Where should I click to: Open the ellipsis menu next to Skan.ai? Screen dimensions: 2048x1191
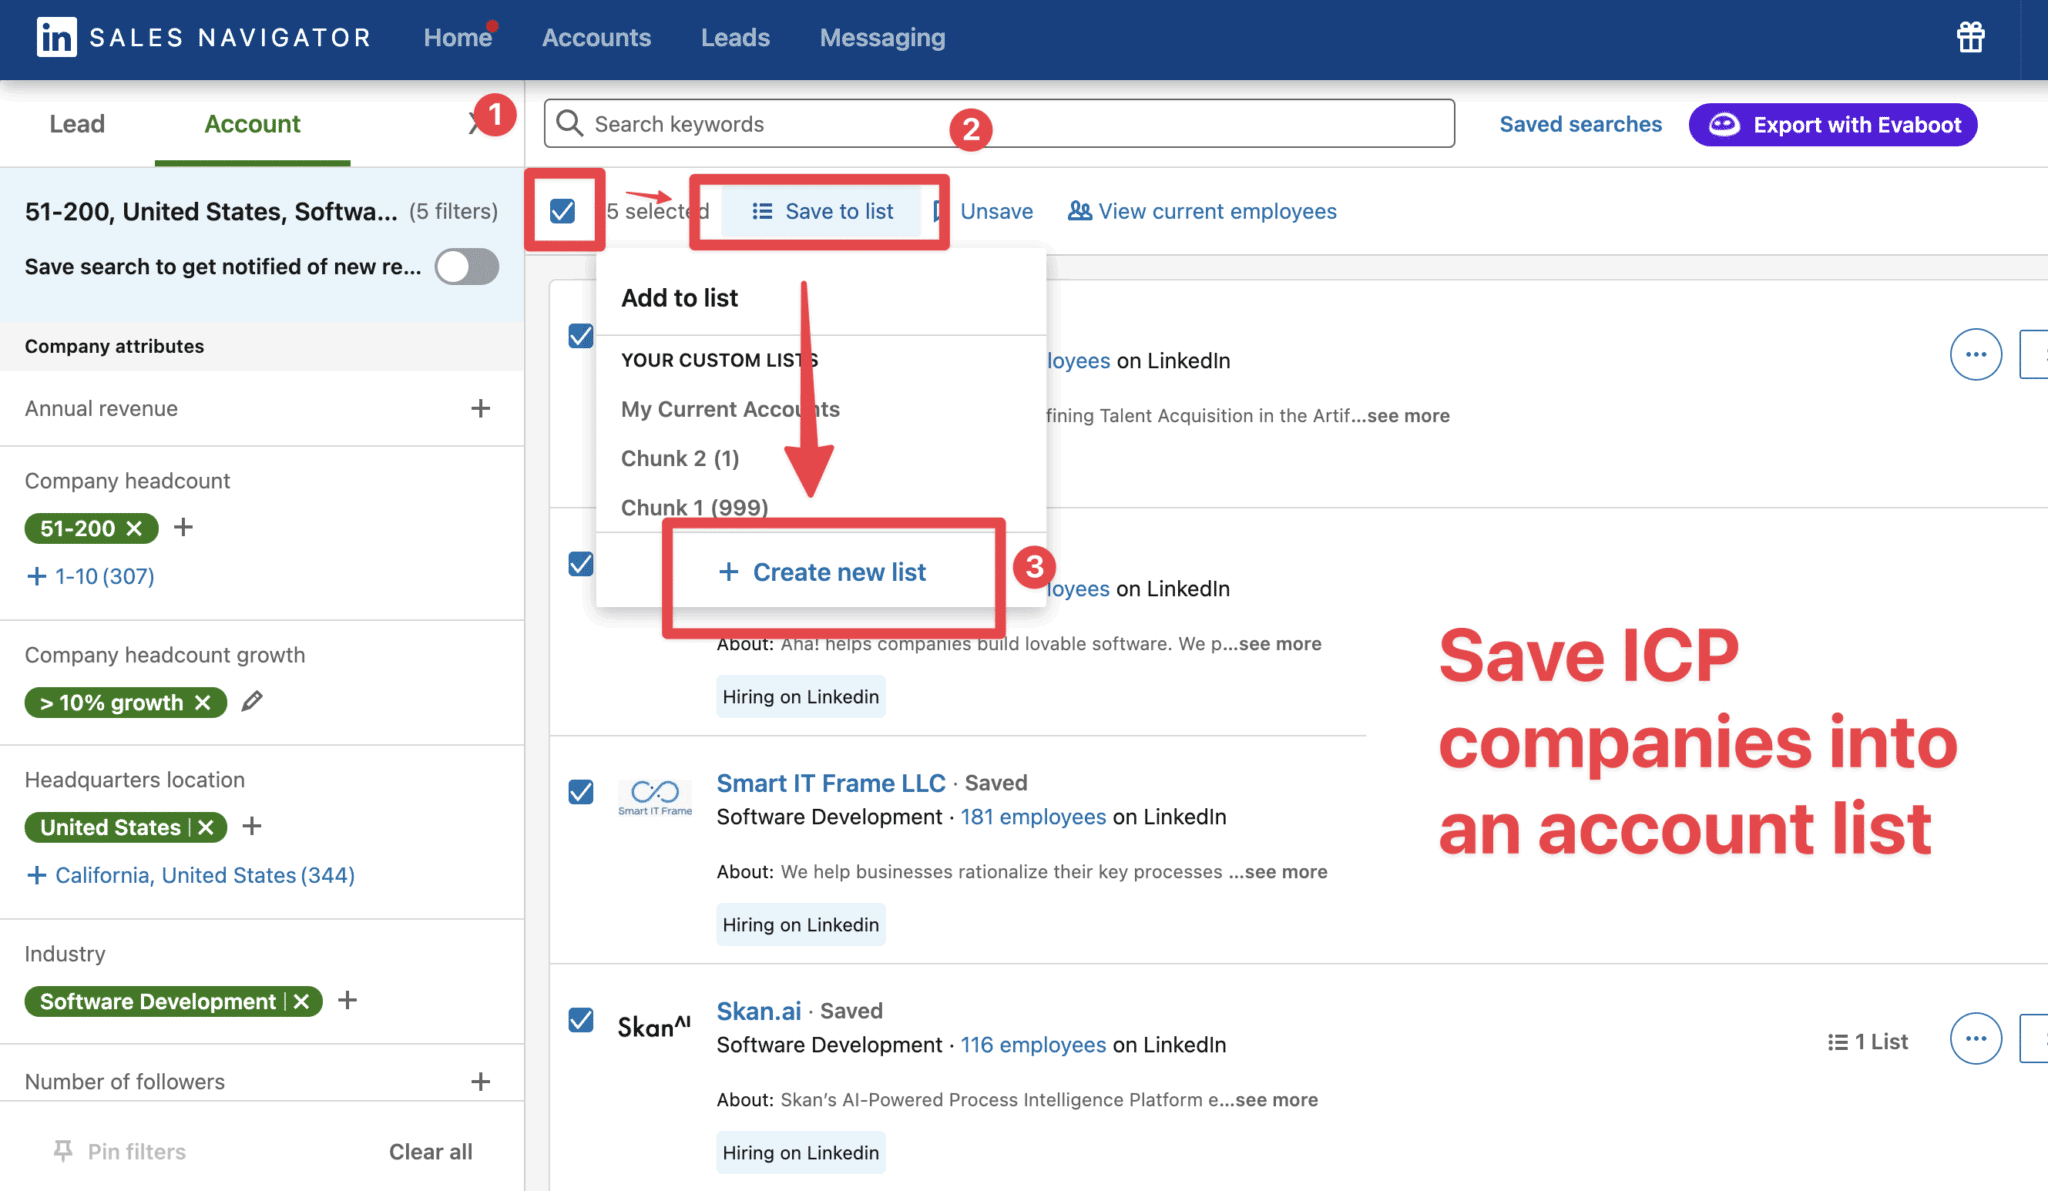[x=1975, y=1039]
